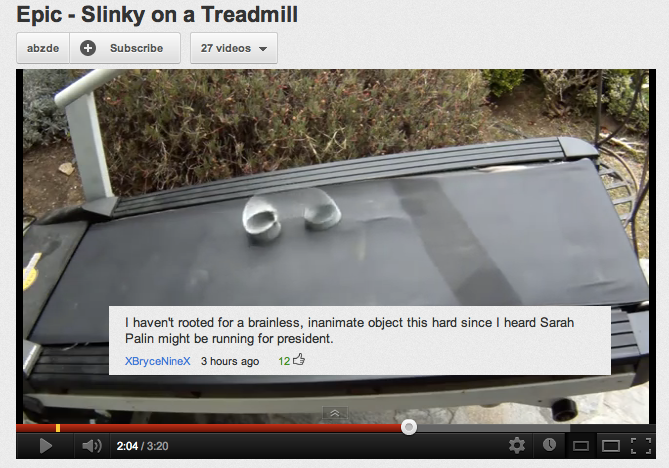Click the plus icon beside Subscribe
The width and height of the screenshot is (669, 468).
click(x=88, y=48)
